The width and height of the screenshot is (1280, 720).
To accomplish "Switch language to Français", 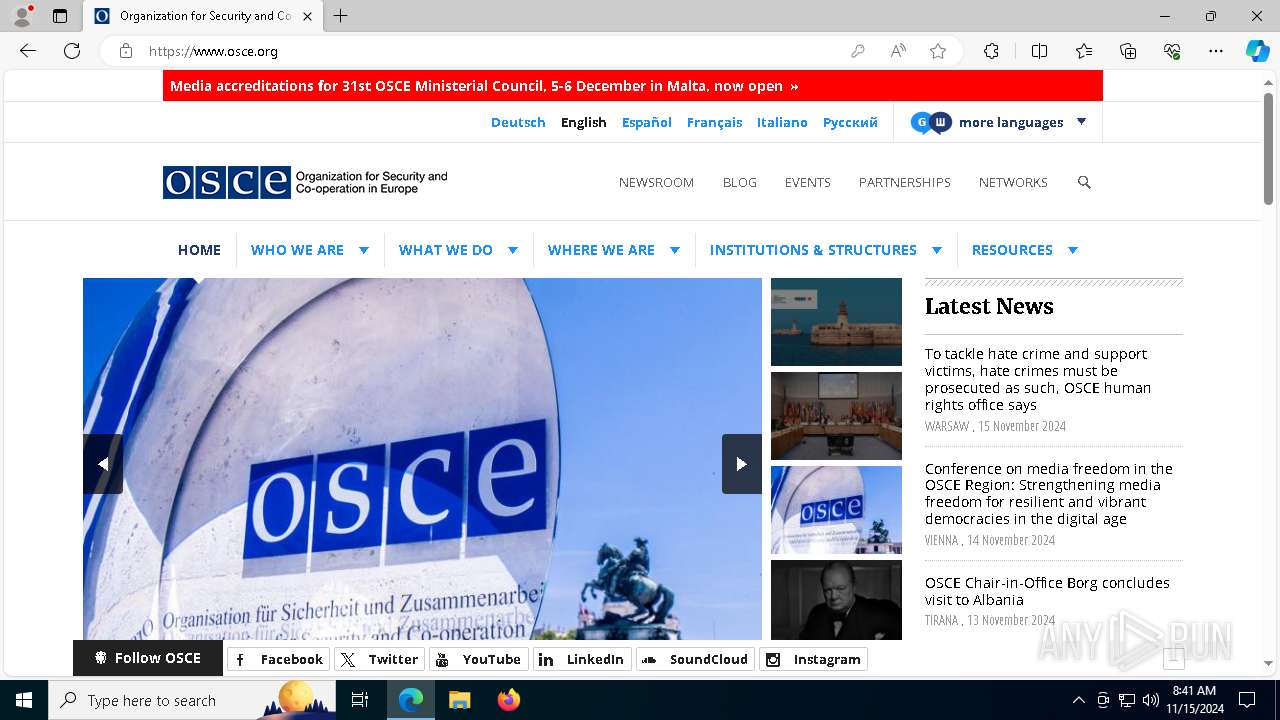I will point(714,122).
